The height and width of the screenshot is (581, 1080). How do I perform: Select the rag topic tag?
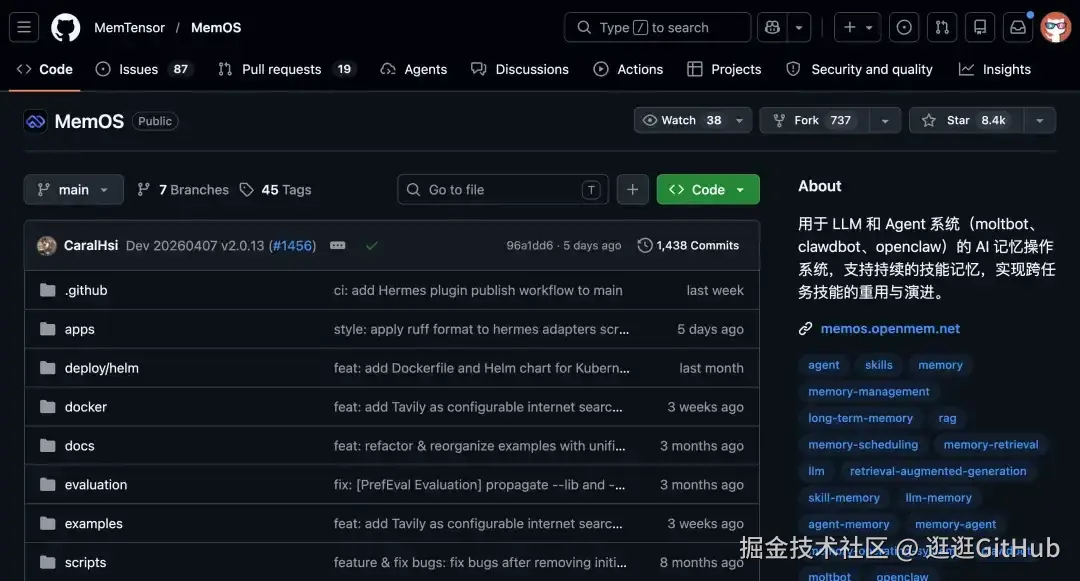(x=947, y=418)
